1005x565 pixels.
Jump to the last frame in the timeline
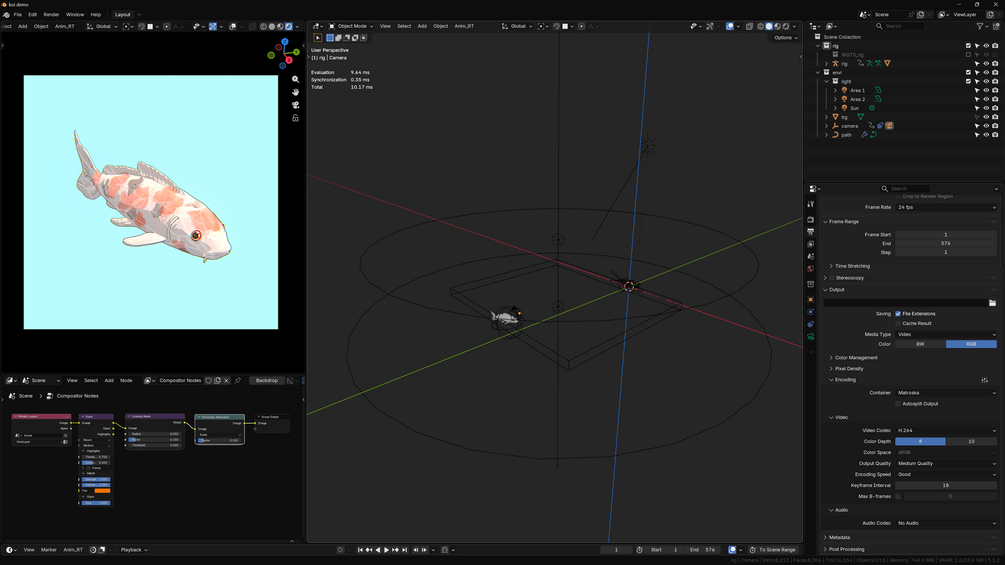404,550
